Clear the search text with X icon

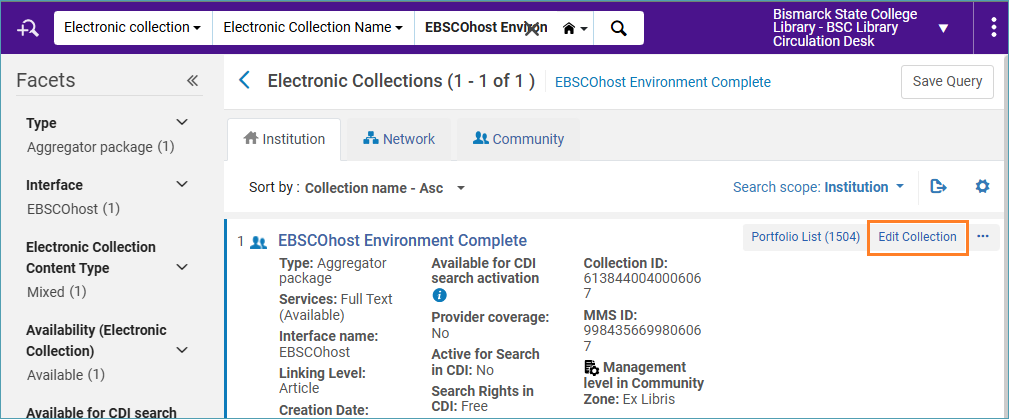pos(532,28)
